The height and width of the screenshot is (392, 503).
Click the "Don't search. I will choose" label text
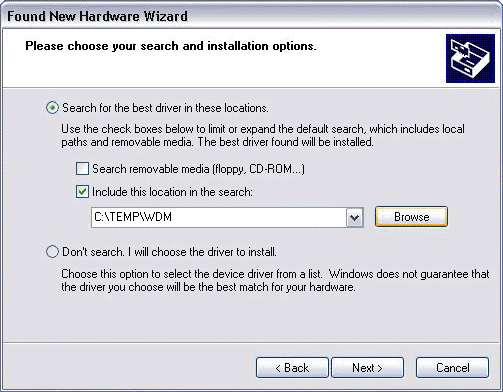click(x=169, y=252)
